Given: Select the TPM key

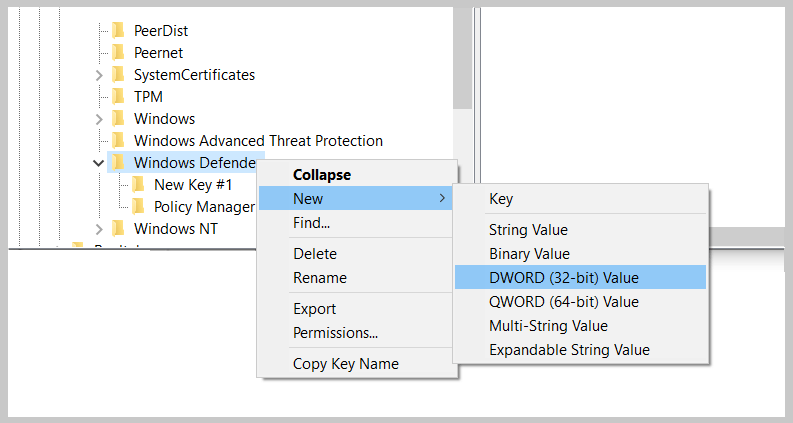Looking at the screenshot, I should pyautogui.click(x=148, y=97).
